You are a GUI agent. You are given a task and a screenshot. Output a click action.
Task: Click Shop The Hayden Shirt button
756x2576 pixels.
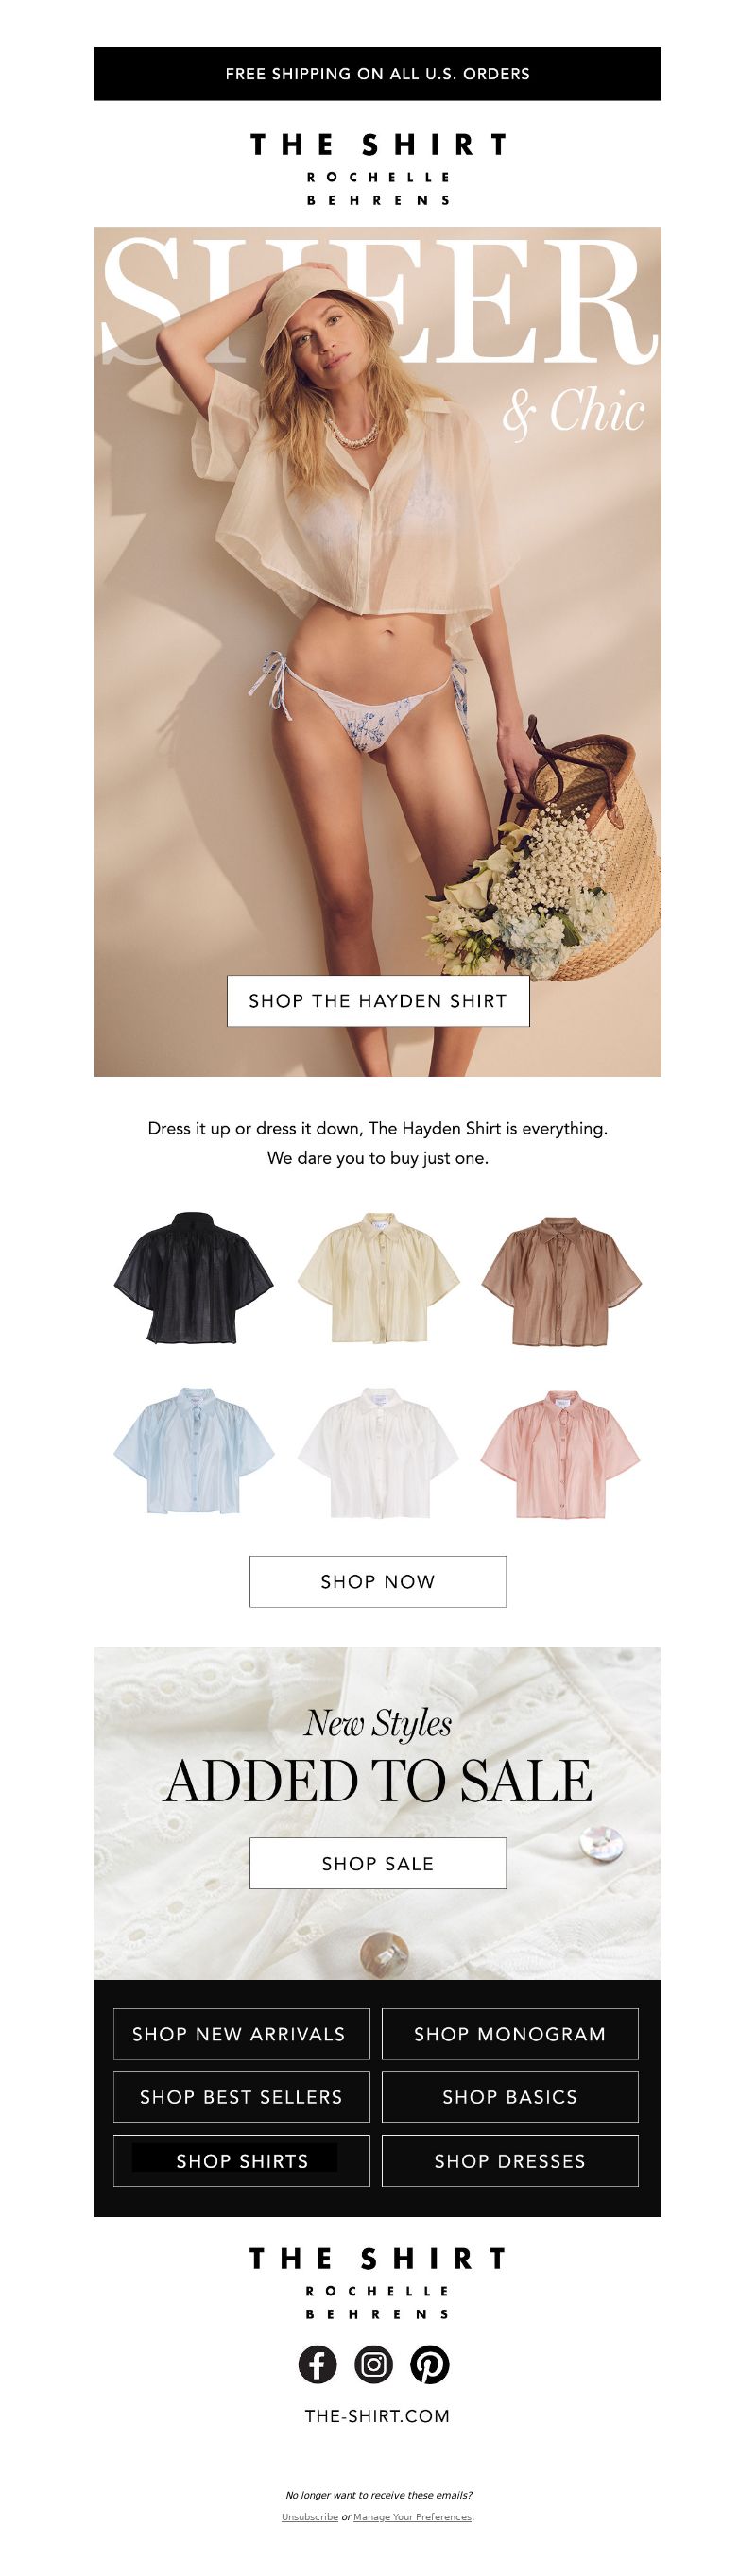tap(378, 1001)
